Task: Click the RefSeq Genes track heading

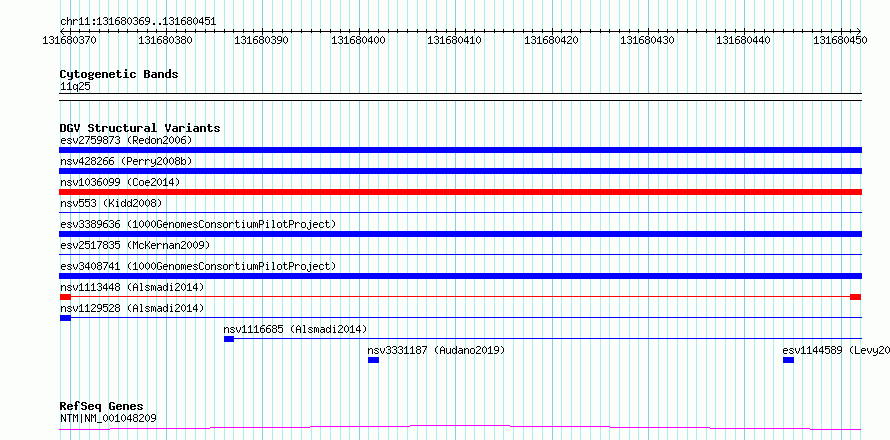Action: (101, 407)
